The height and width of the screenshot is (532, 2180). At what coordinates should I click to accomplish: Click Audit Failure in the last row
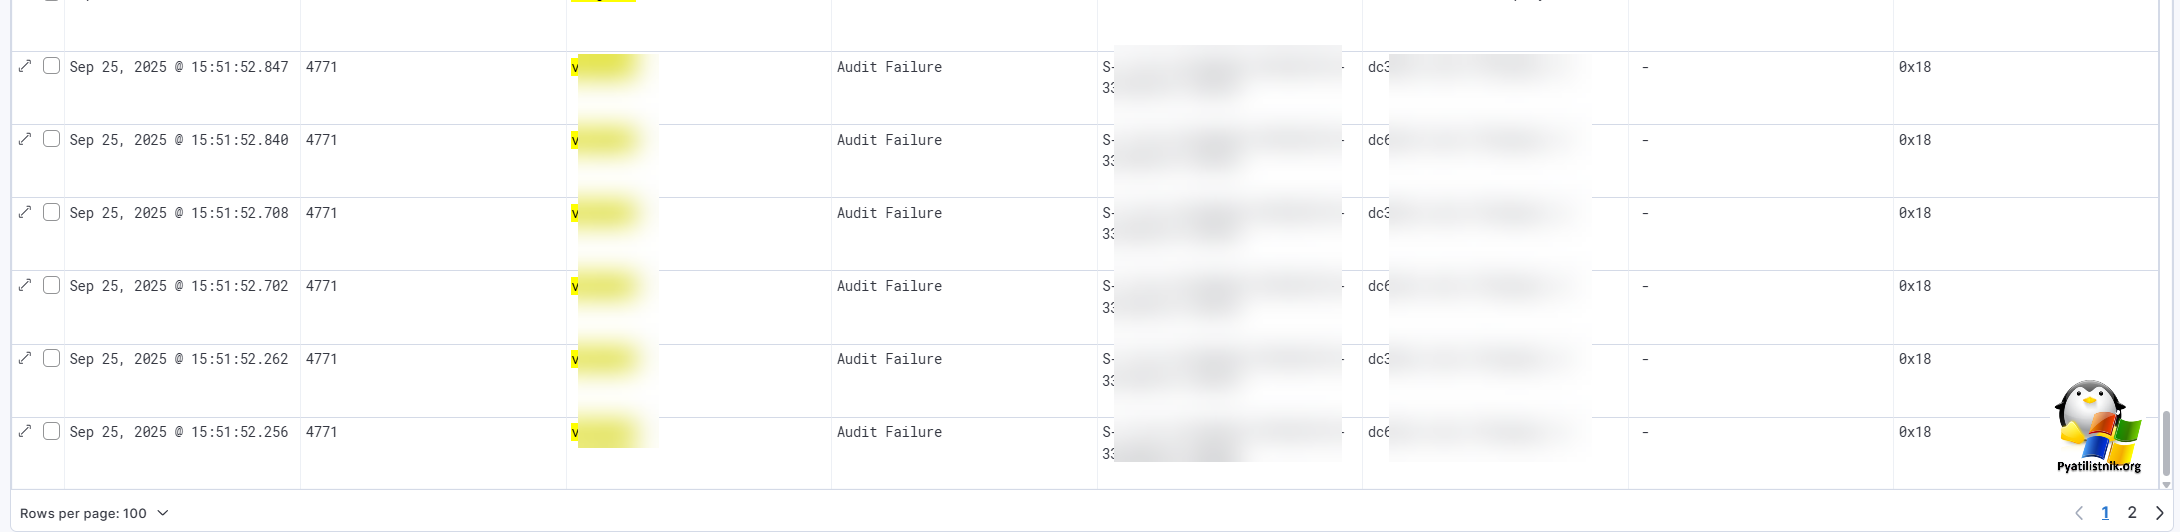(x=889, y=432)
